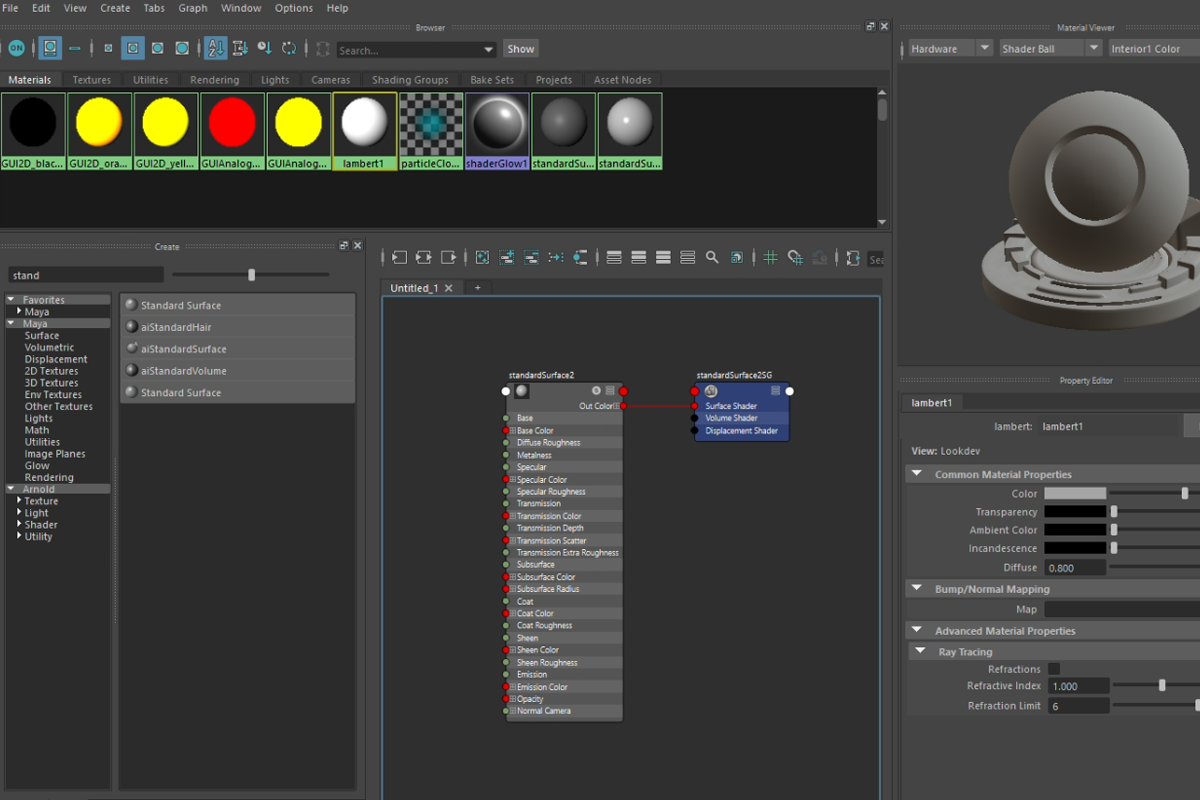Open the Graph menu
The height and width of the screenshot is (800, 1200).
(193, 8)
